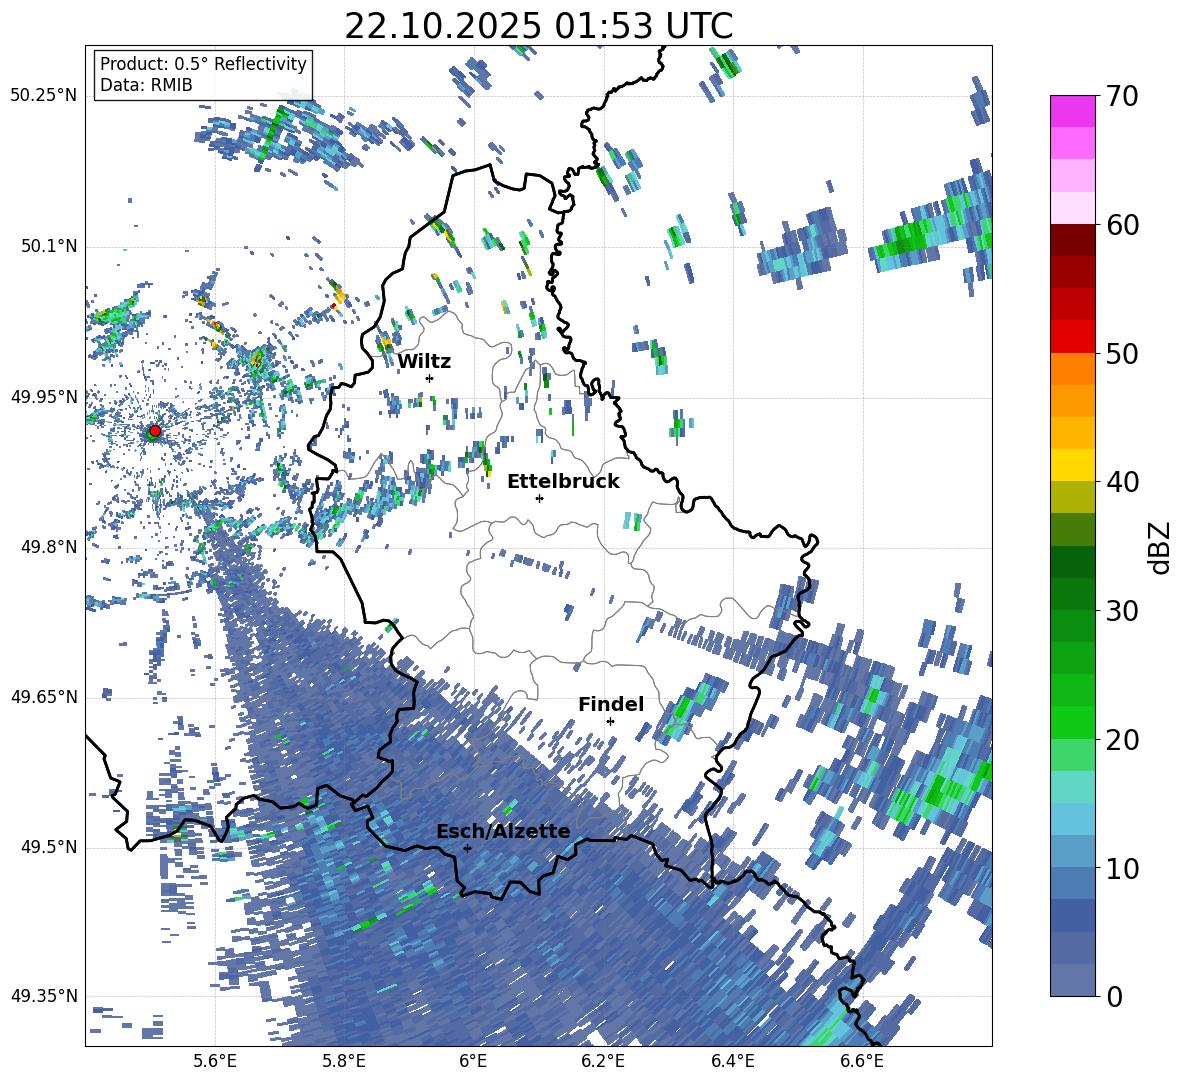1184x1081 pixels.
Task: Click the Esch/Alzette city label
Action: [x=503, y=831]
